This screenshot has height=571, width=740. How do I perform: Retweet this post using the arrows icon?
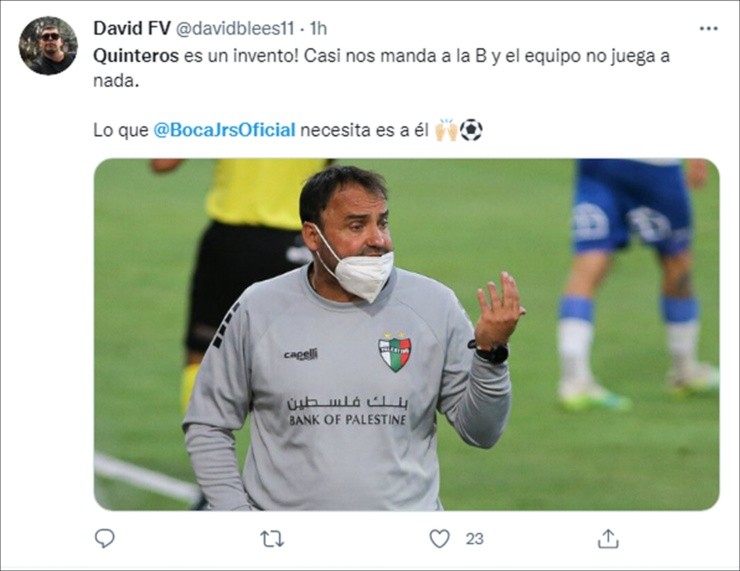pyautogui.click(x=272, y=538)
